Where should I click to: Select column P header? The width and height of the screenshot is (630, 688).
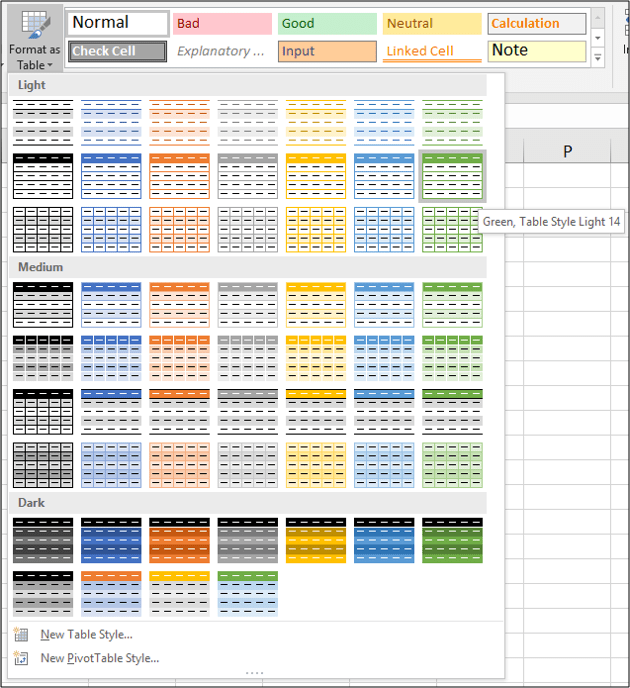[x=567, y=151]
